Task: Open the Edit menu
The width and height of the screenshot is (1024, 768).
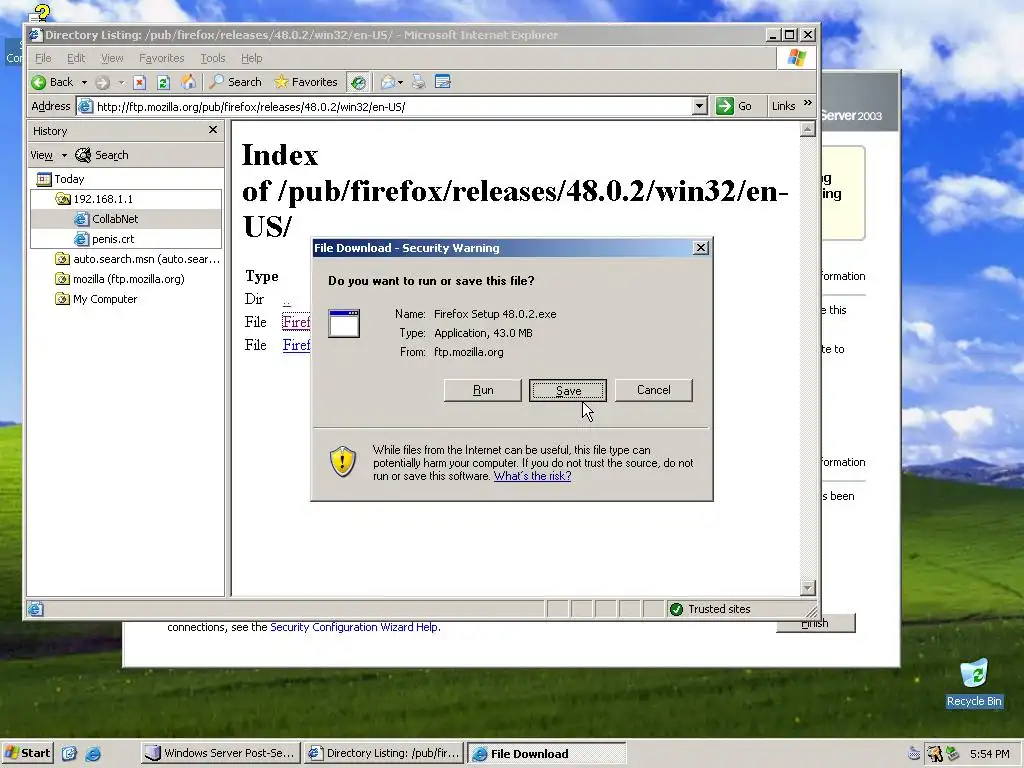Action: tap(76, 58)
